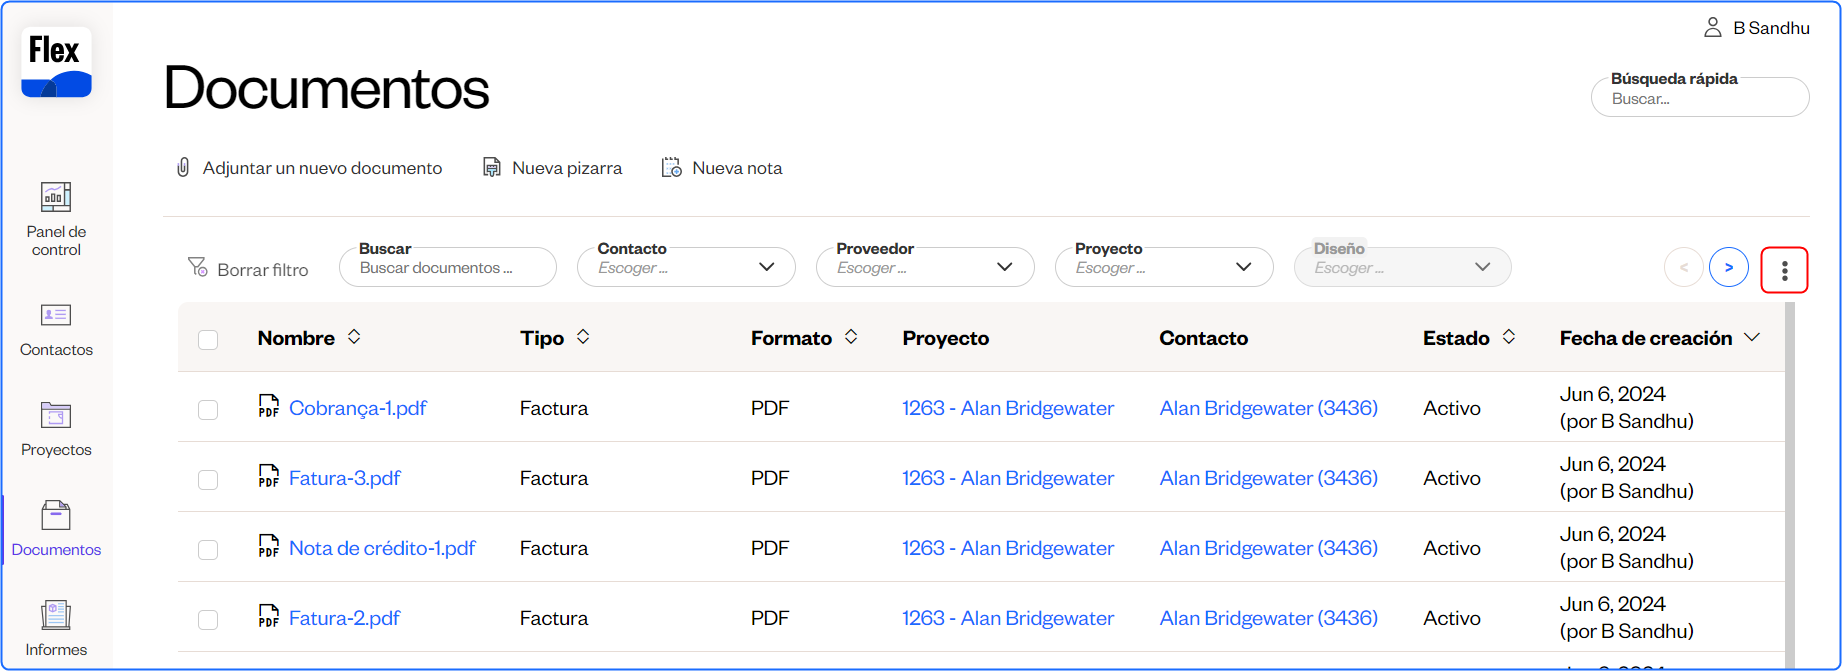Sort by Tipo column arrows

click(583, 337)
